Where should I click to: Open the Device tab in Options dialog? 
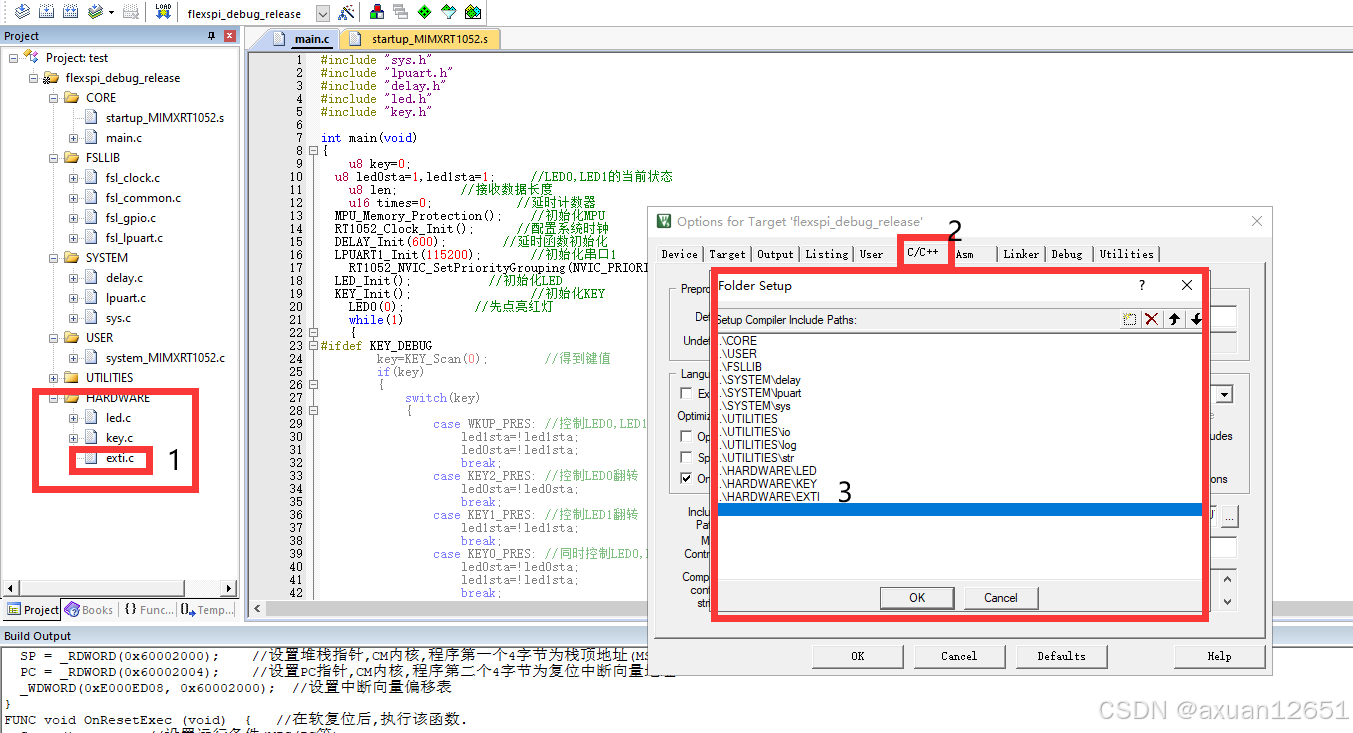(x=680, y=254)
